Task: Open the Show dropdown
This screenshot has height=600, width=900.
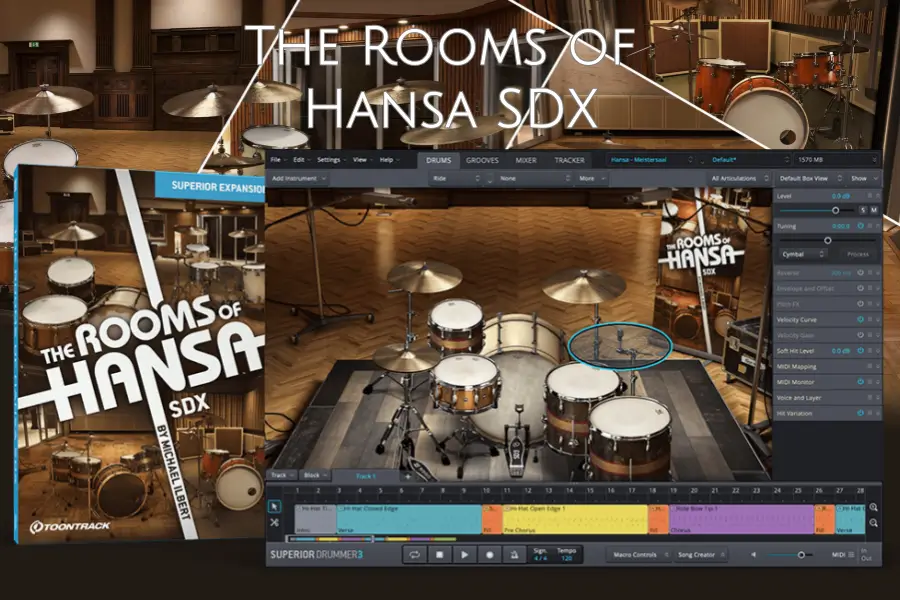Action: coord(864,179)
